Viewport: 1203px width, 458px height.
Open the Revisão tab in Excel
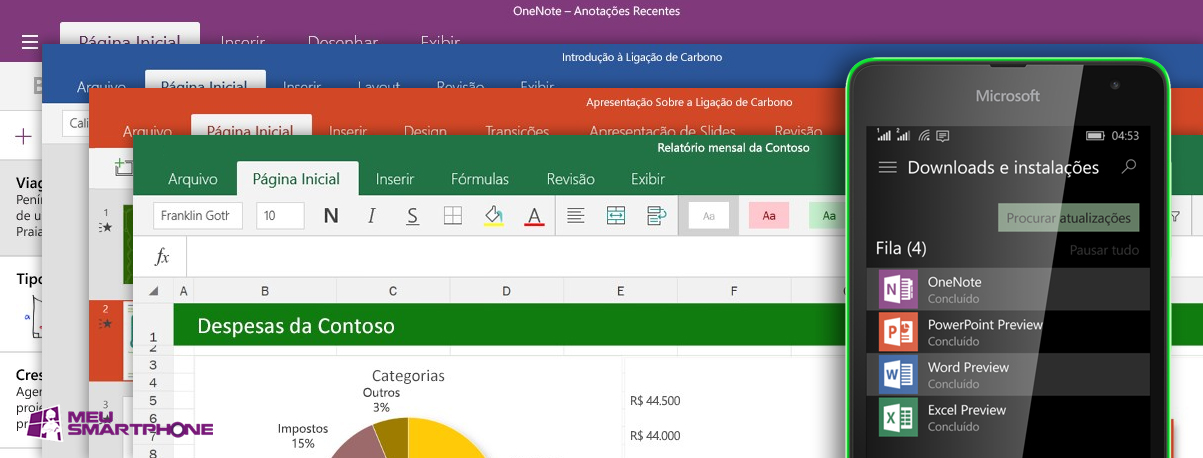coord(570,179)
